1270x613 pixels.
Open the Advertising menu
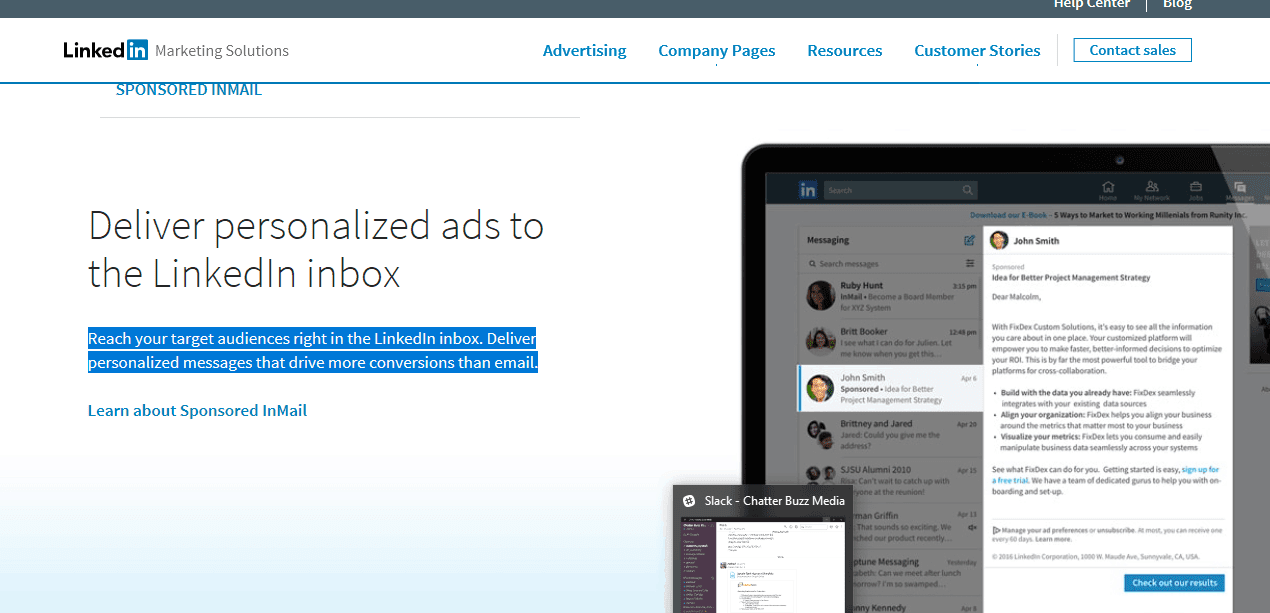(x=584, y=50)
